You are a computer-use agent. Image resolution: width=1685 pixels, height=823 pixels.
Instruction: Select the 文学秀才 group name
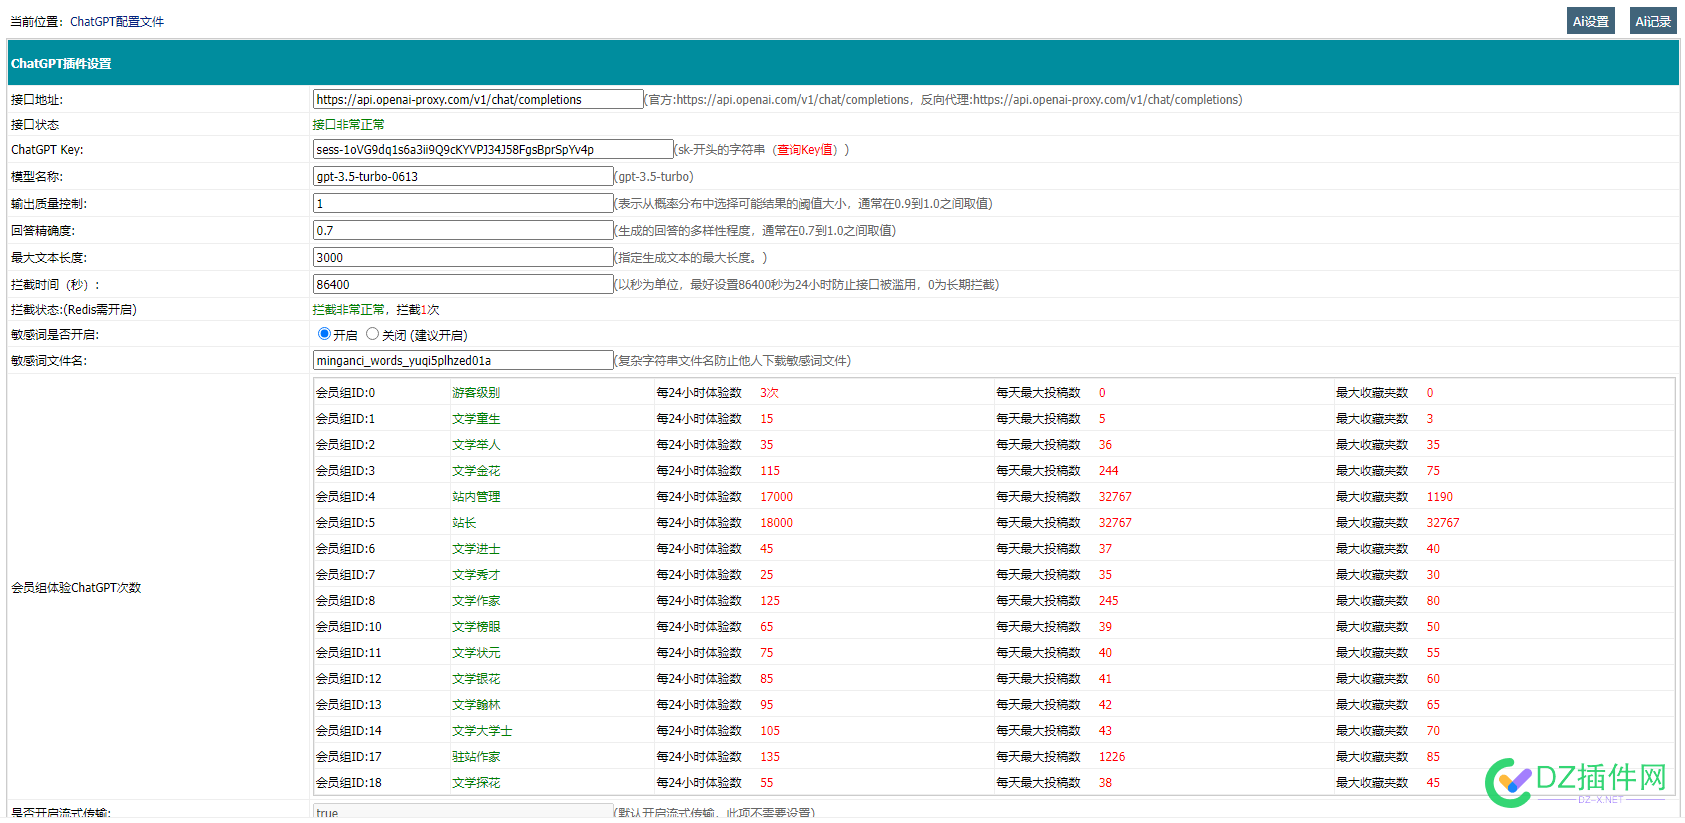click(x=476, y=575)
